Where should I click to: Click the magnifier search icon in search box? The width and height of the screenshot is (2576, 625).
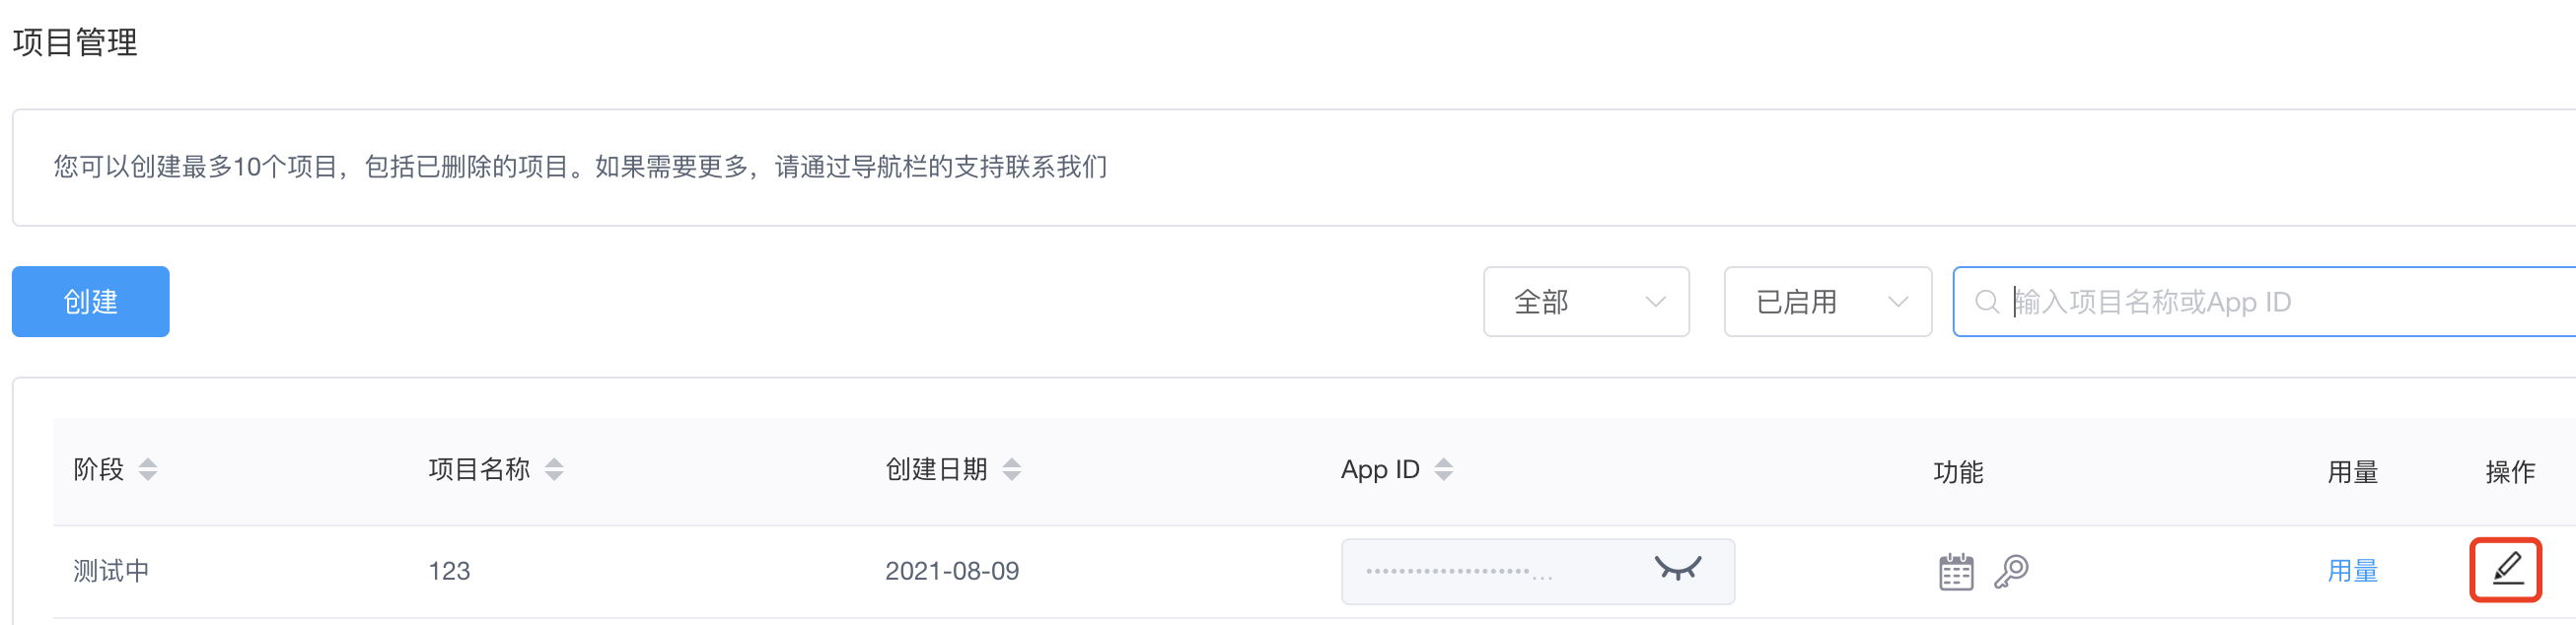point(1987,301)
